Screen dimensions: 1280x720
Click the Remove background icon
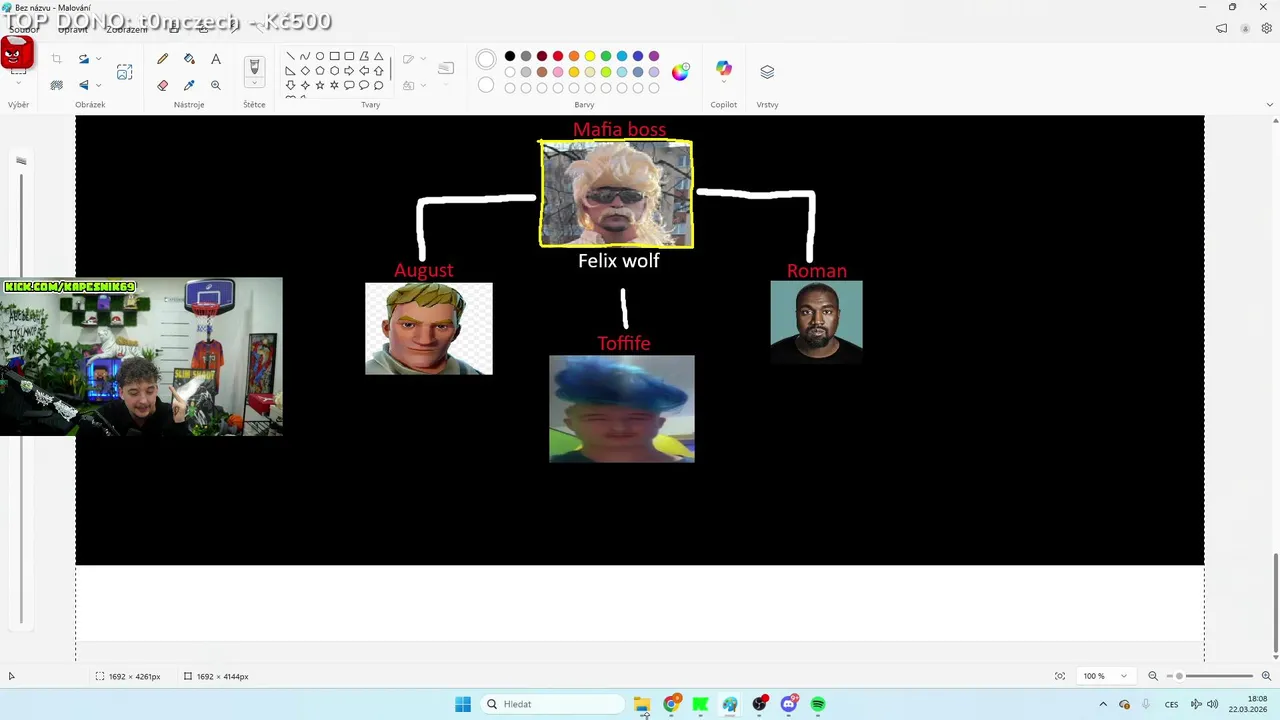57,85
